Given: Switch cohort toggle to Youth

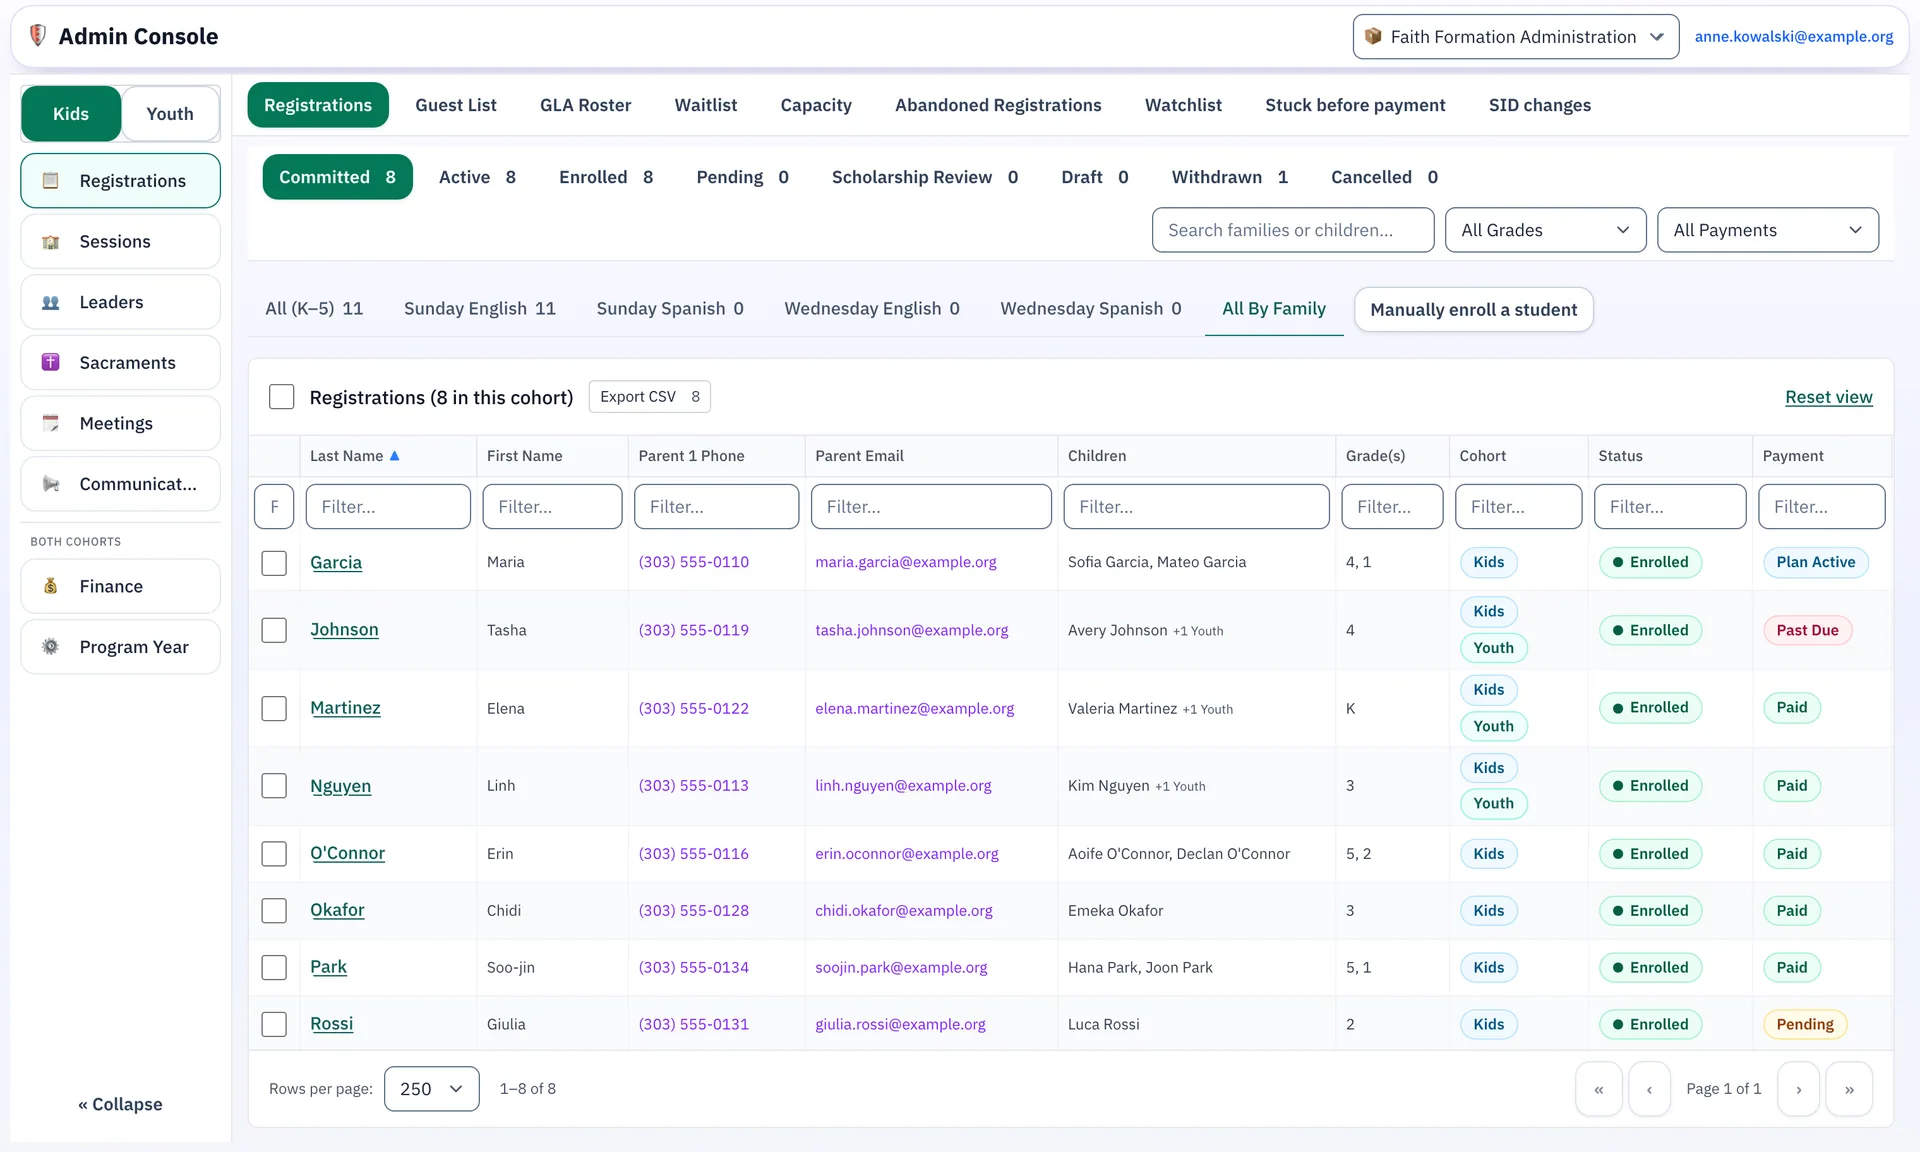Looking at the screenshot, I should pos(170,114).
